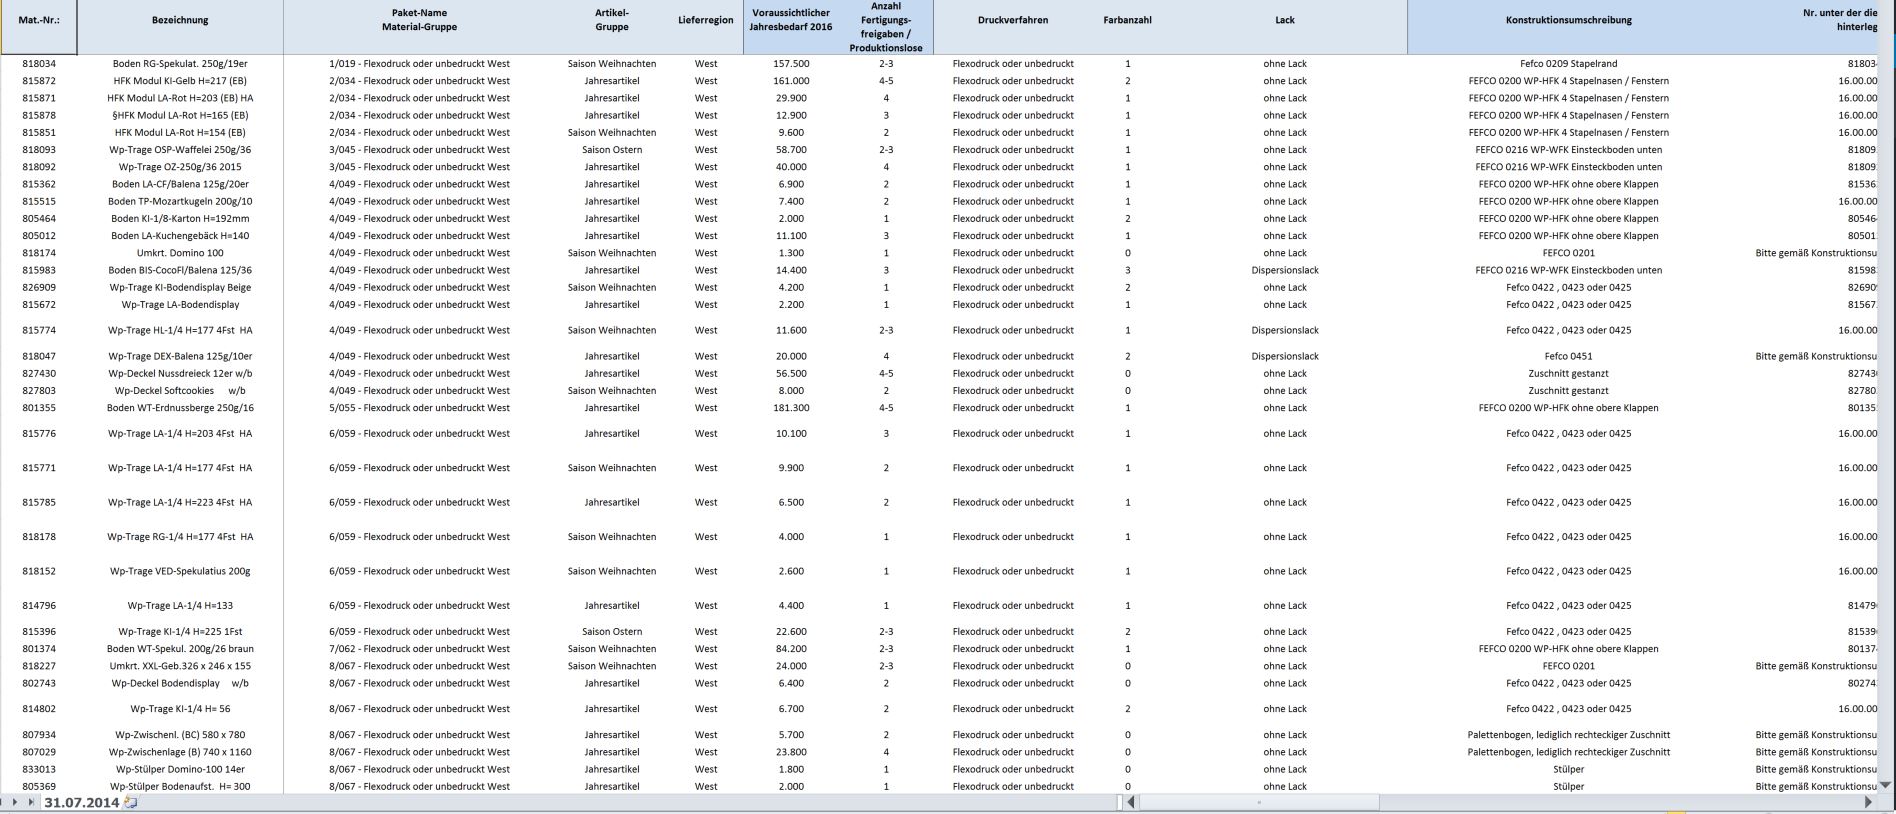Select cell 'Umkrt. Domino 100'

point(180,253)
